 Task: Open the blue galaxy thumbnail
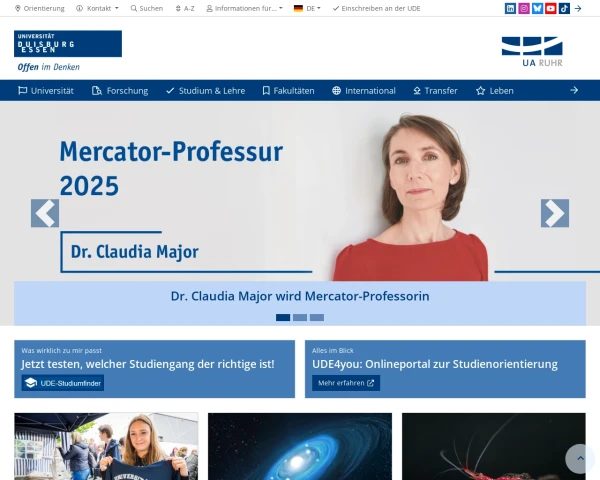pyautogui.click(x=300, y=446)
